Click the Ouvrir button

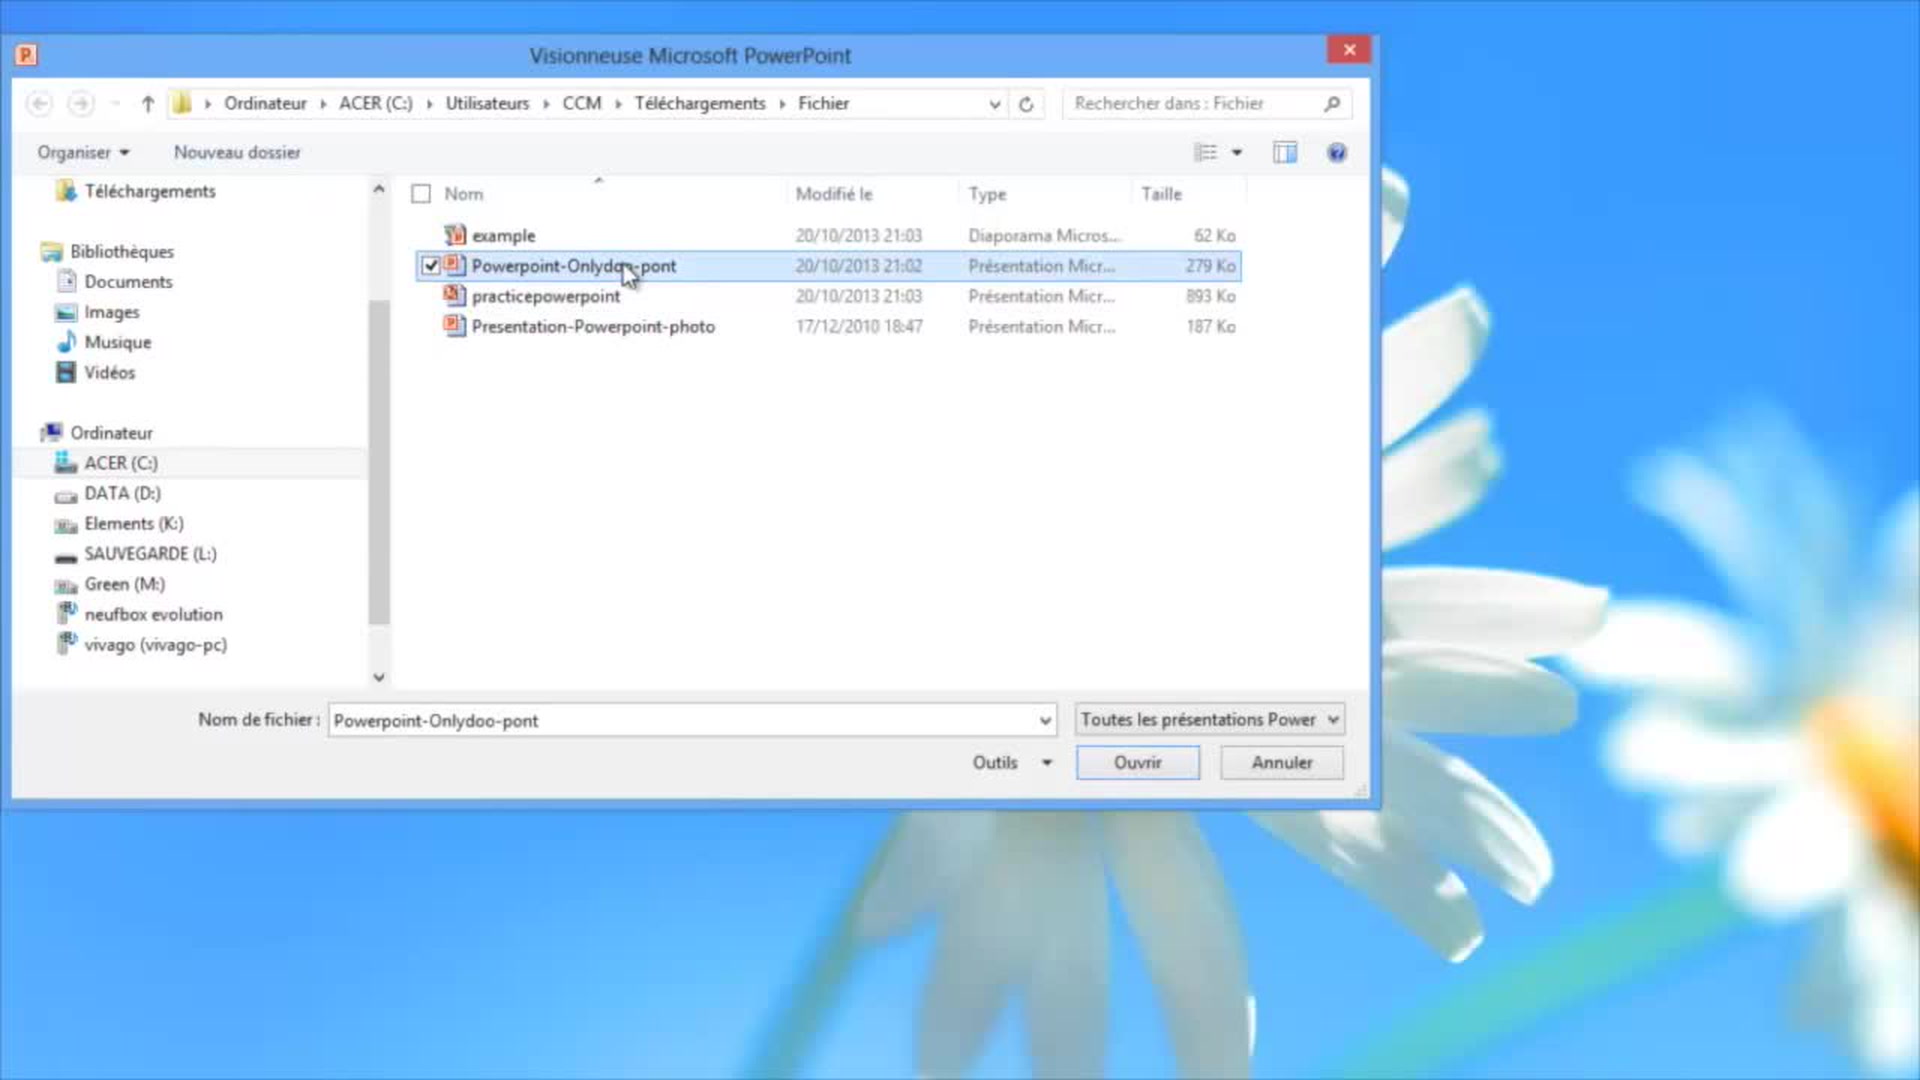point(1138,762)
